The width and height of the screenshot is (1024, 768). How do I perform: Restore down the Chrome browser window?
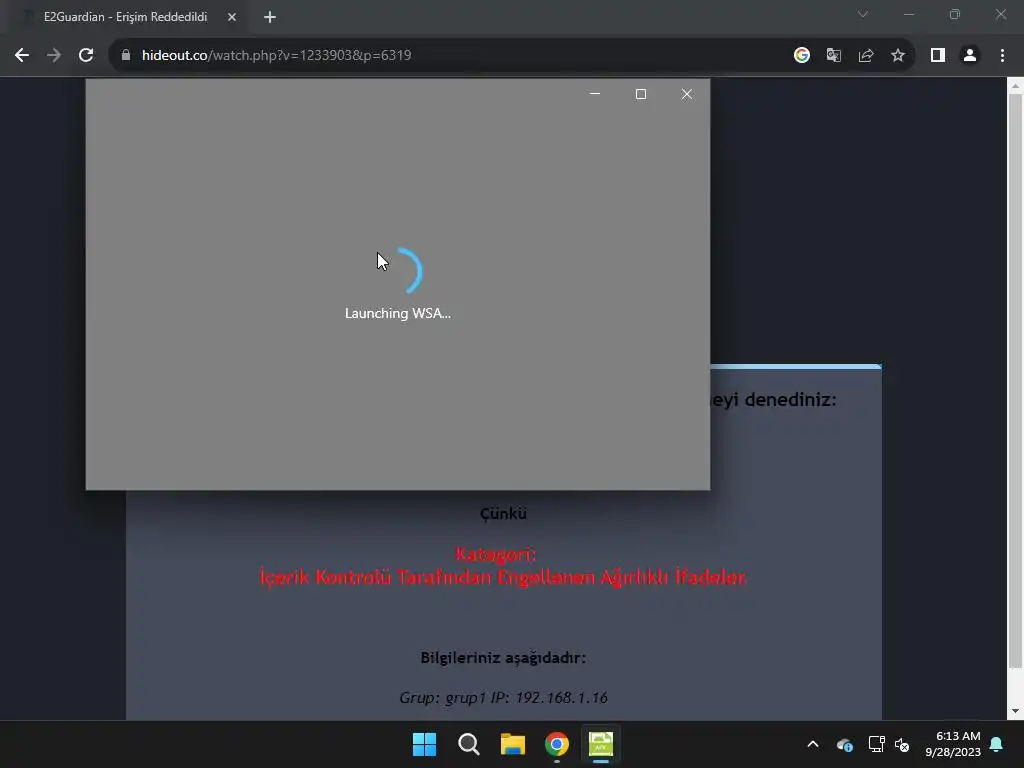(x=955, y=14)
